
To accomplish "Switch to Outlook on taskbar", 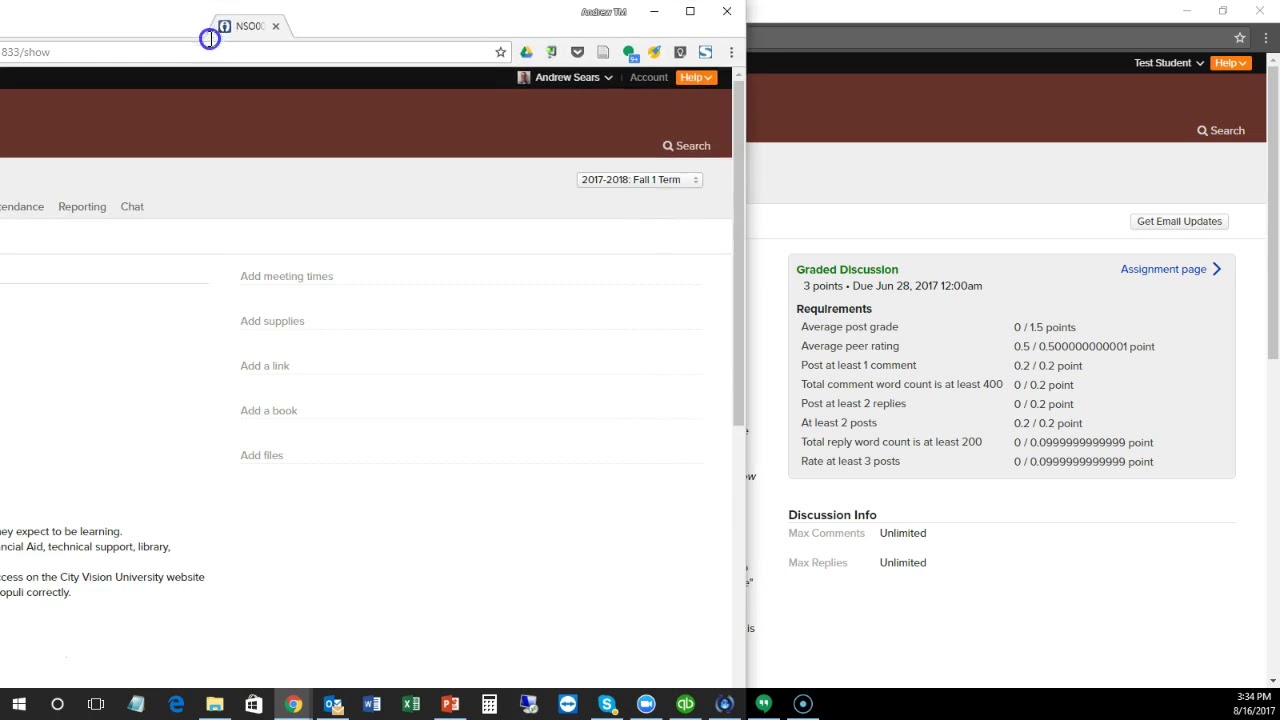I will pos(332,704).
